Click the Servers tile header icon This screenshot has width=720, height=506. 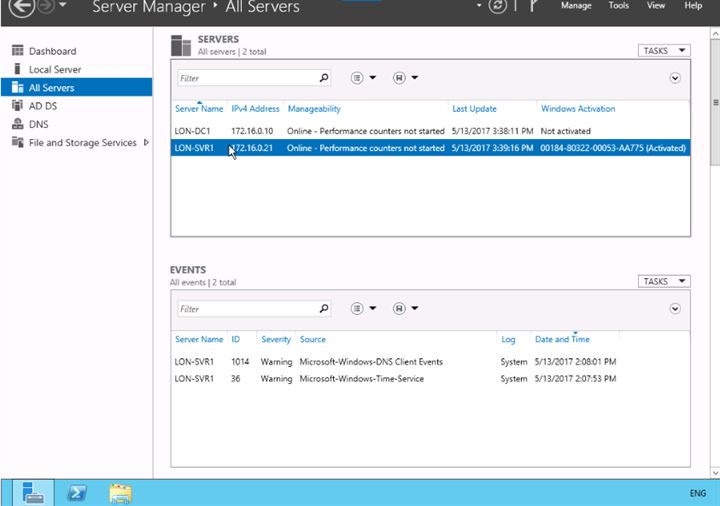coord(181,45)
